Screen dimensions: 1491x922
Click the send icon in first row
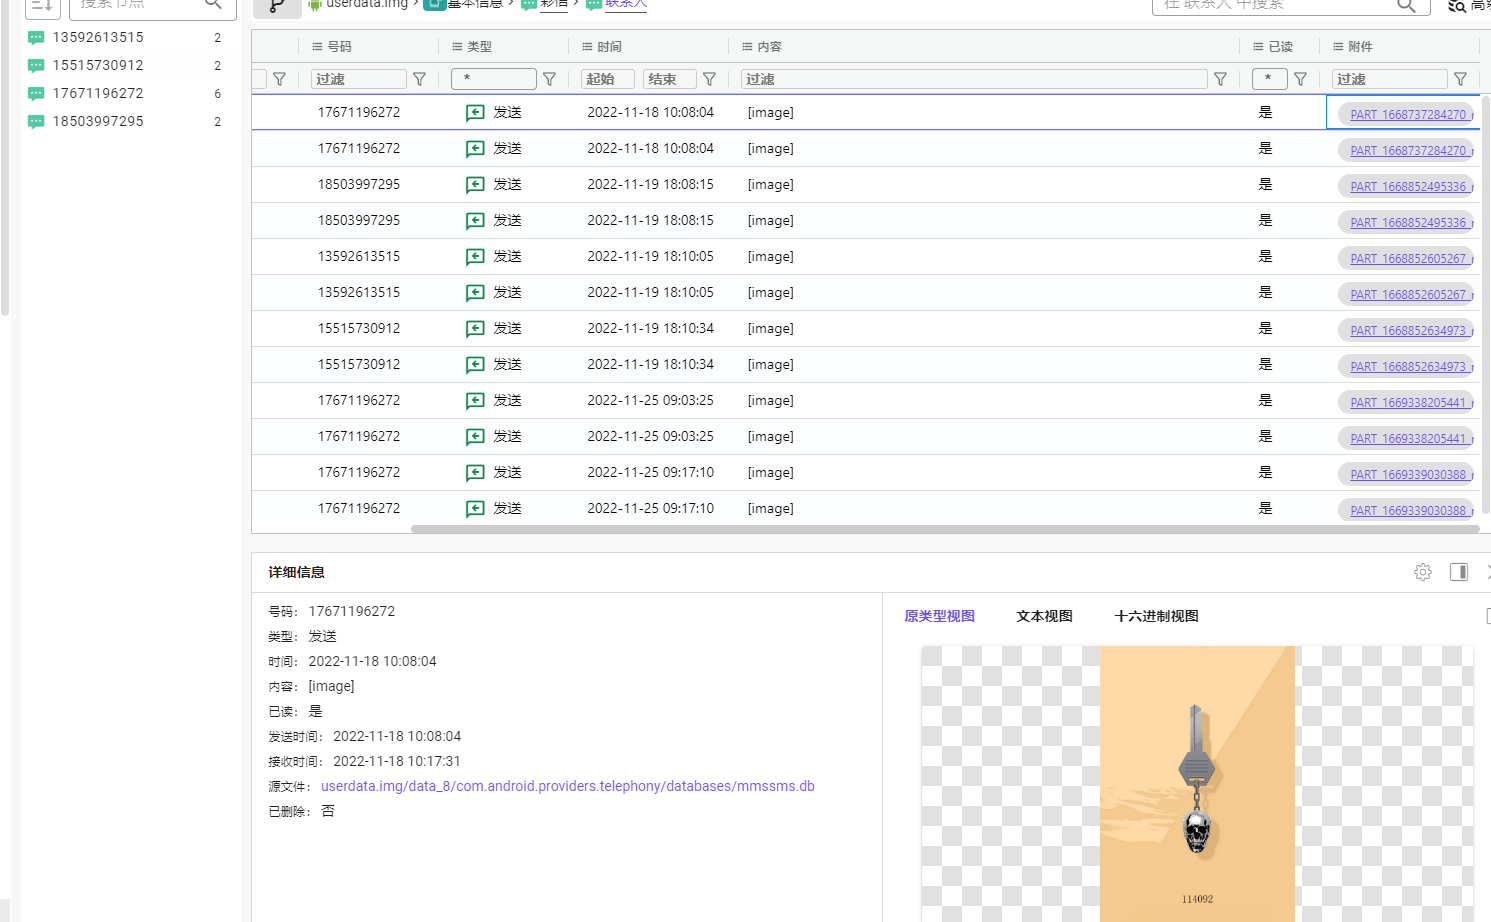coord(476,113)
